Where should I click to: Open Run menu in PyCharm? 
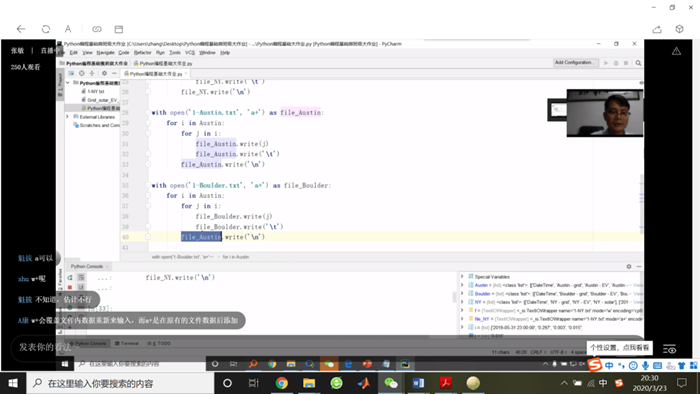(160, 53)
